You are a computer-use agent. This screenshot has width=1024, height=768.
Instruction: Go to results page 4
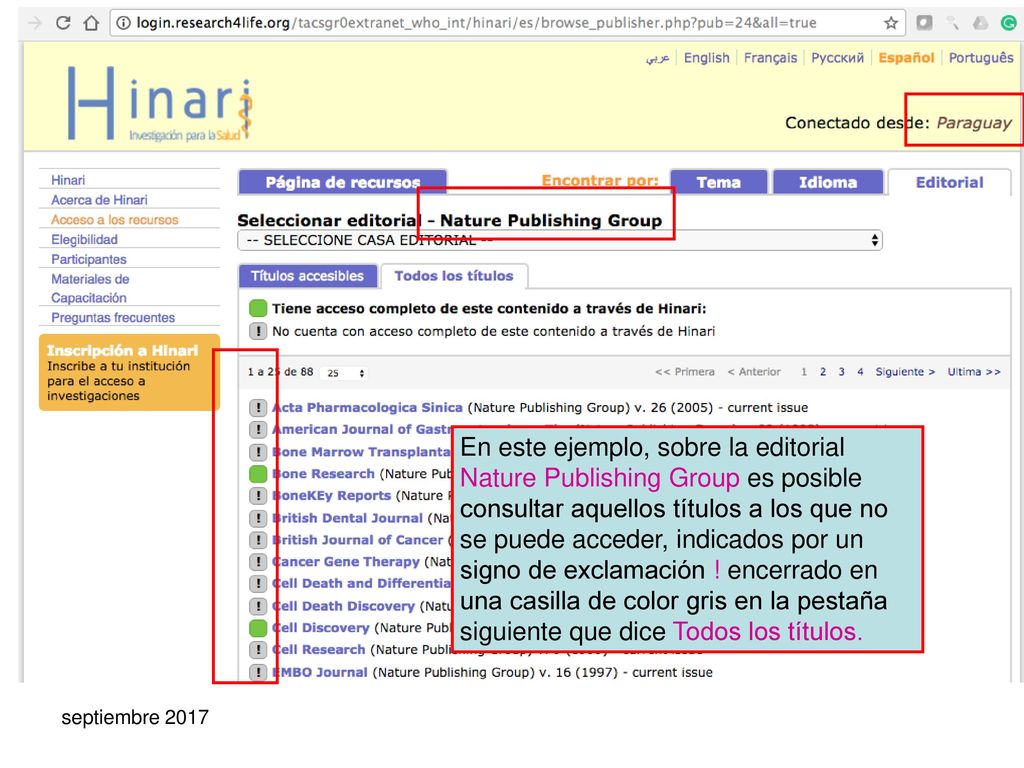pos(860,372)
